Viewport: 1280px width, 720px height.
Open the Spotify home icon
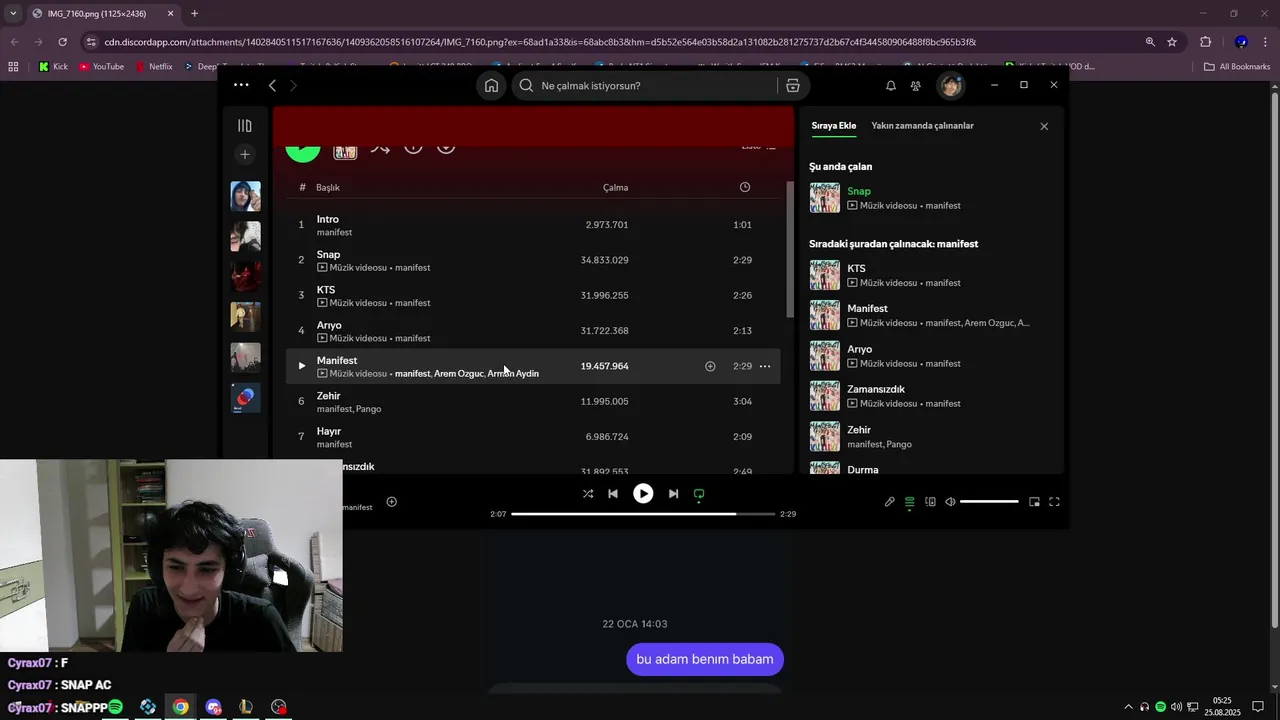click(491, 86)
